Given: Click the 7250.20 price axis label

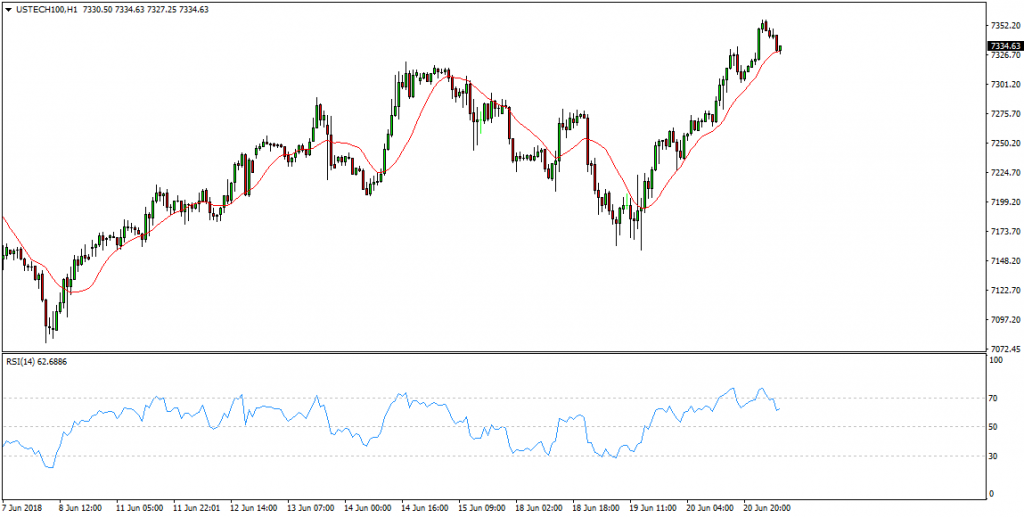Looking at the screenshot, I should click(x=1001, y=143).
